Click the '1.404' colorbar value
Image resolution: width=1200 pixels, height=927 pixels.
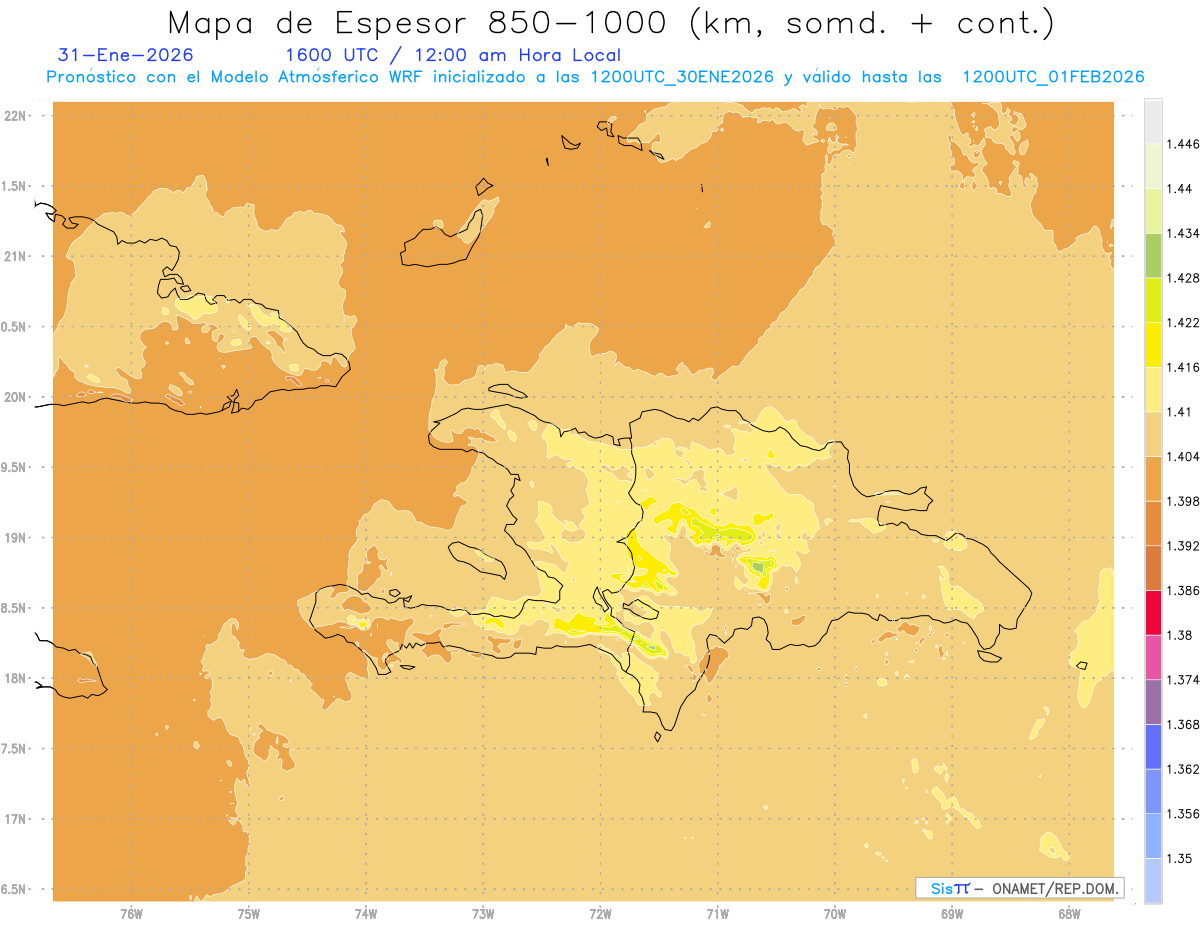pos(1182,456)
